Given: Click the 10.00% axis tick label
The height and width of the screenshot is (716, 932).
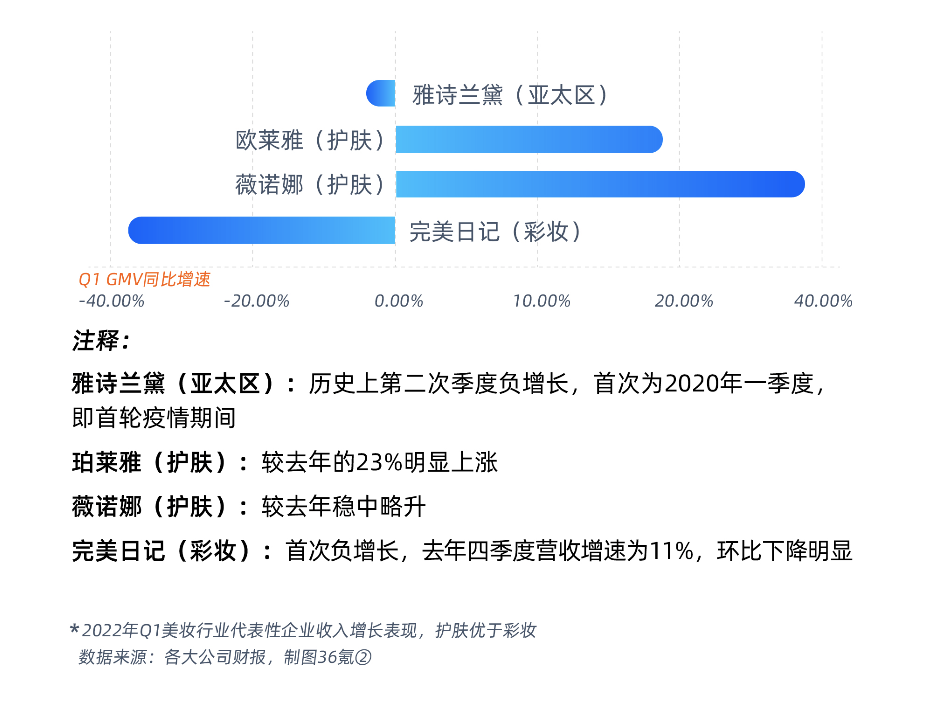Looking at the screenshot, I should point(541,301).
